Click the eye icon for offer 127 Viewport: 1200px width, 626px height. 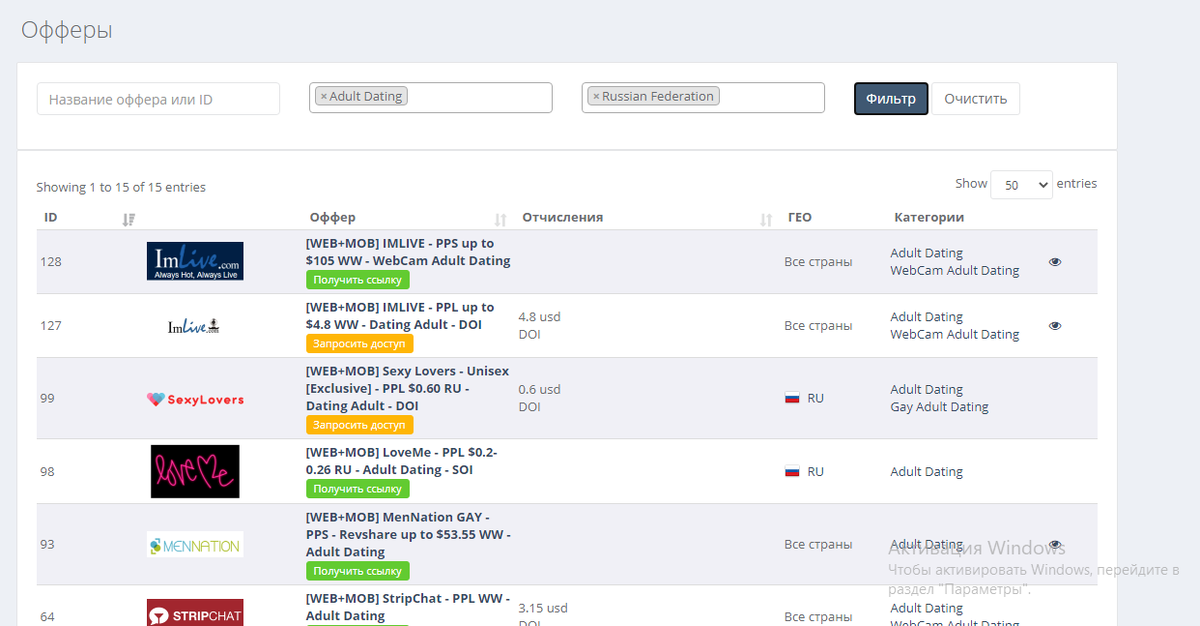1055,326
